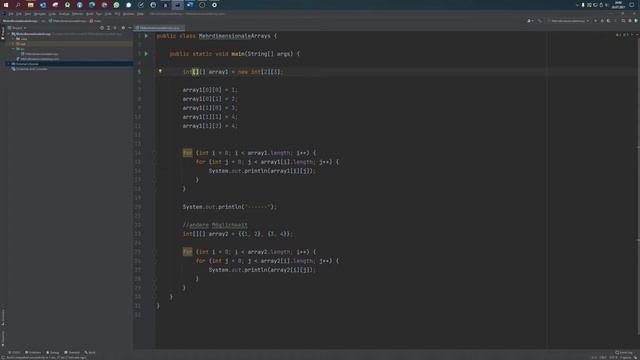Expand the .idea folder node
Screen dimensions: 640x360
coord(13,39)
